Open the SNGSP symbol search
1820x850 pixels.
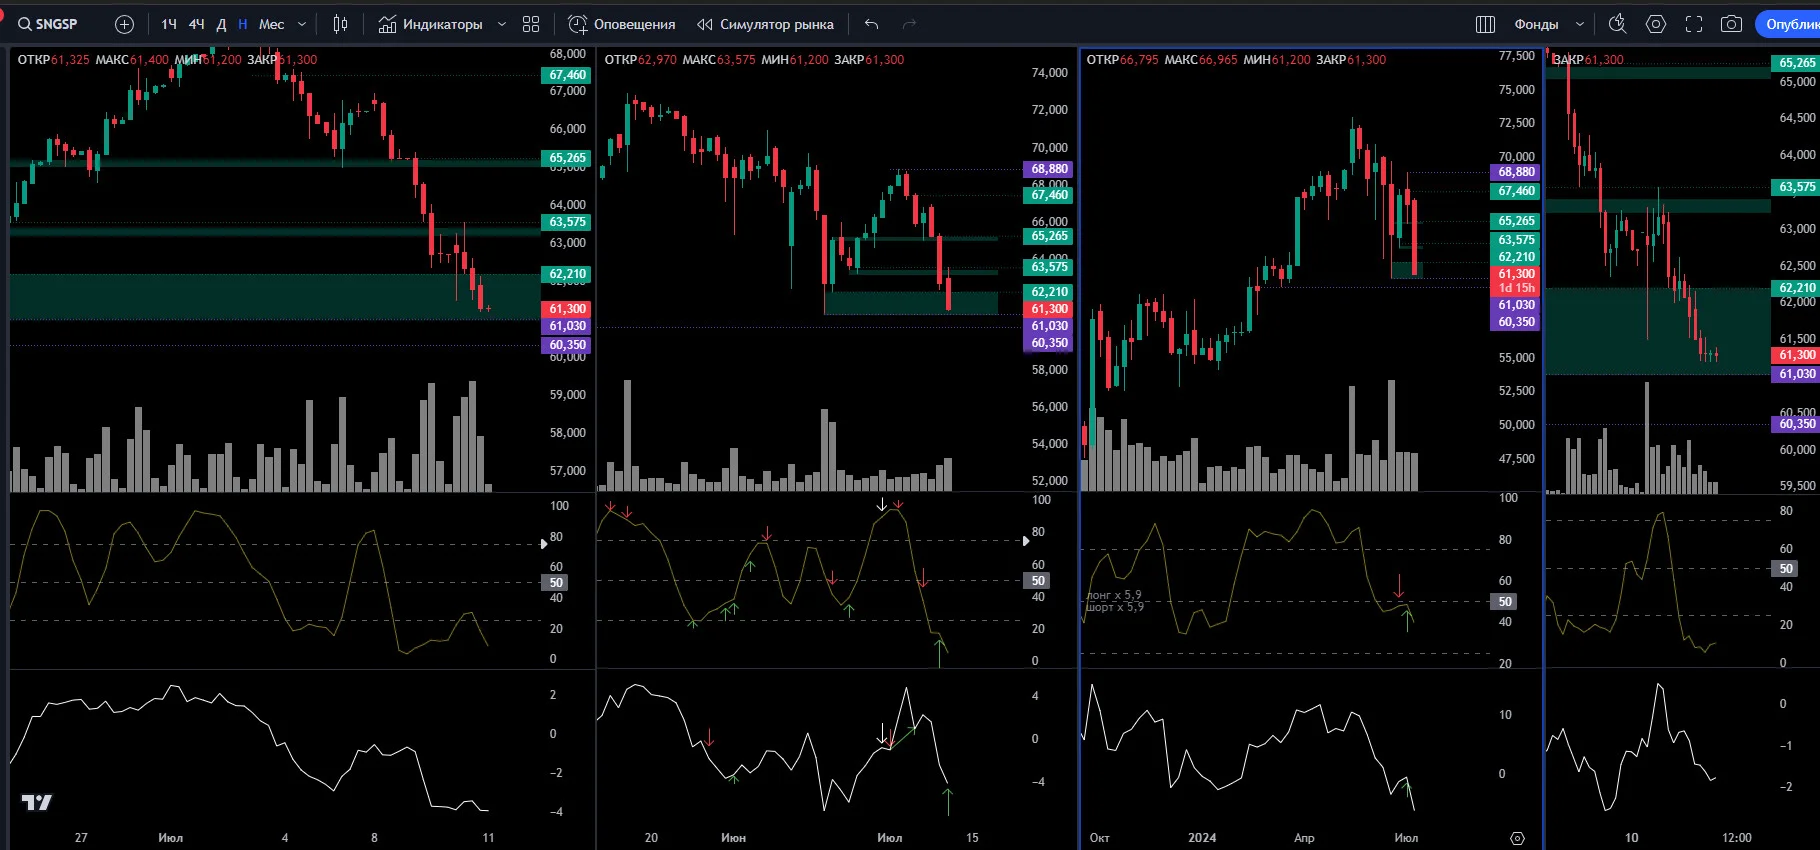click(48, 24)
